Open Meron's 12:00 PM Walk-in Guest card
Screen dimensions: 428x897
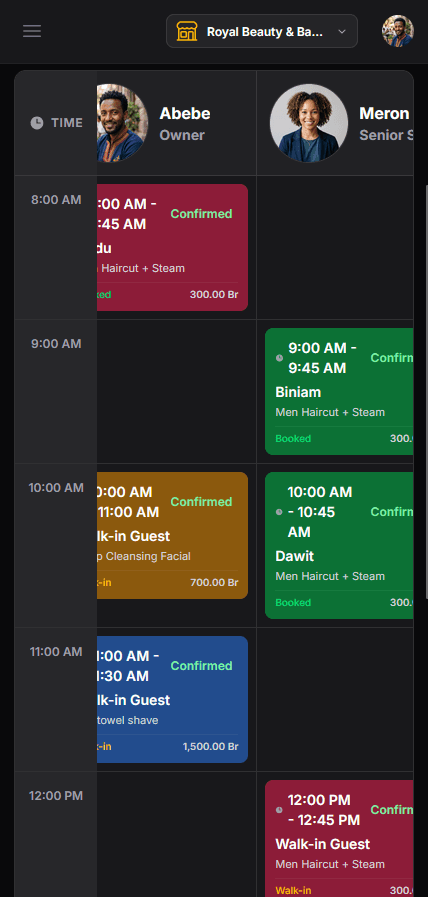(x=339, y=839)
